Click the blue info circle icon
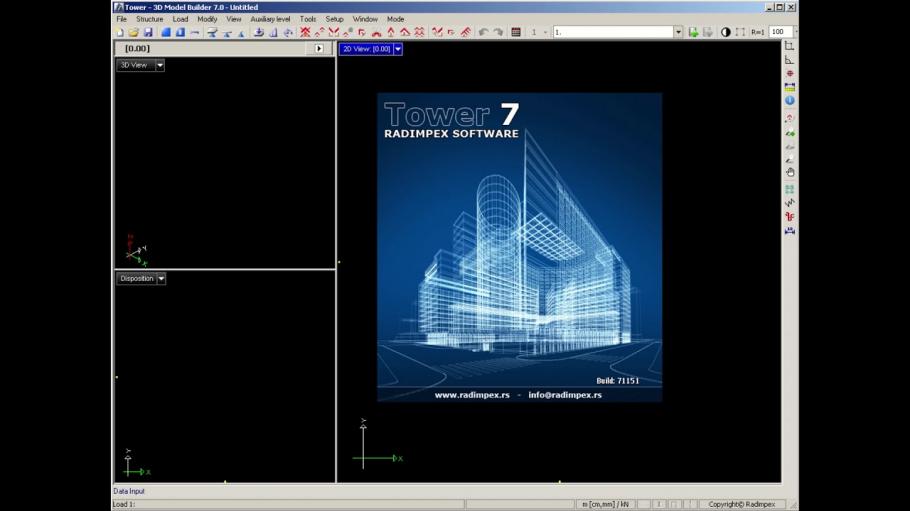910x511 pixels. pyautogui.click(x=790, y=100)
